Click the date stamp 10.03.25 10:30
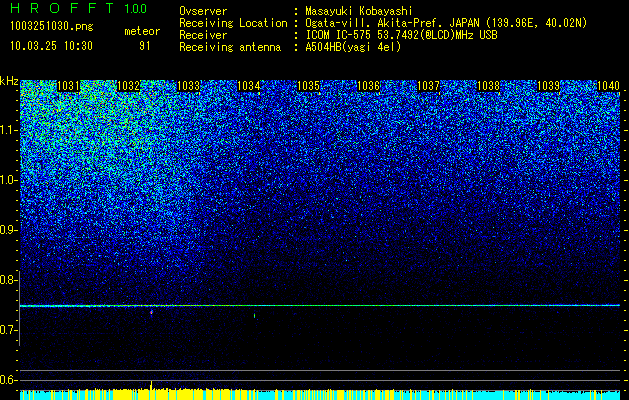Image resolution: width=629 pixels, height=400 pixels. coord(51,46)
